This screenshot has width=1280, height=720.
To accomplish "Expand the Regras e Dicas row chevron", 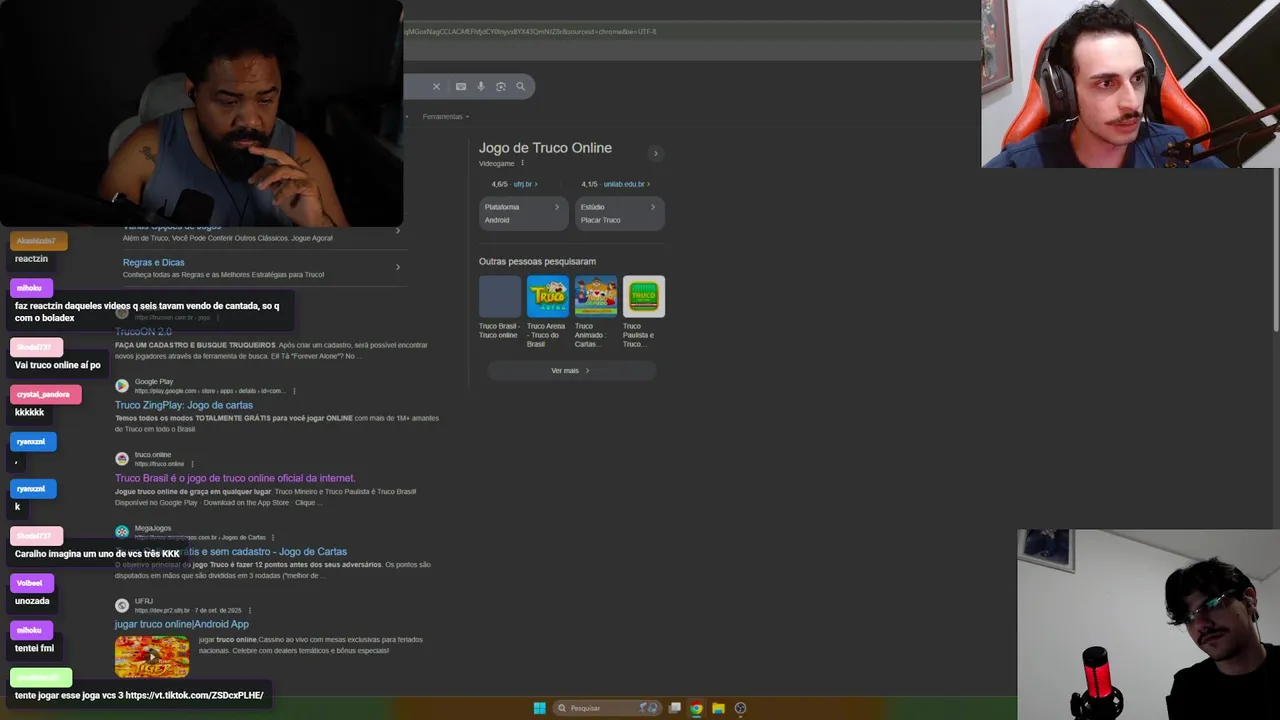I will point(398,267).
